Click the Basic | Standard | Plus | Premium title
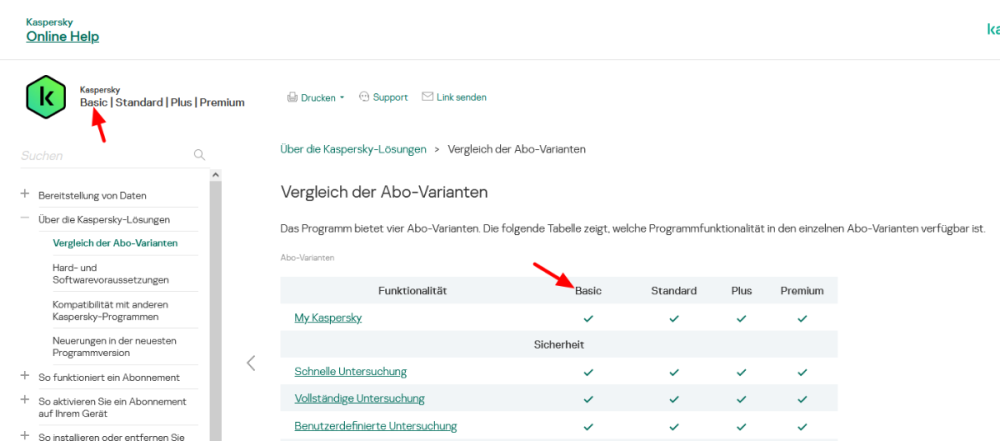 (162, 102)
